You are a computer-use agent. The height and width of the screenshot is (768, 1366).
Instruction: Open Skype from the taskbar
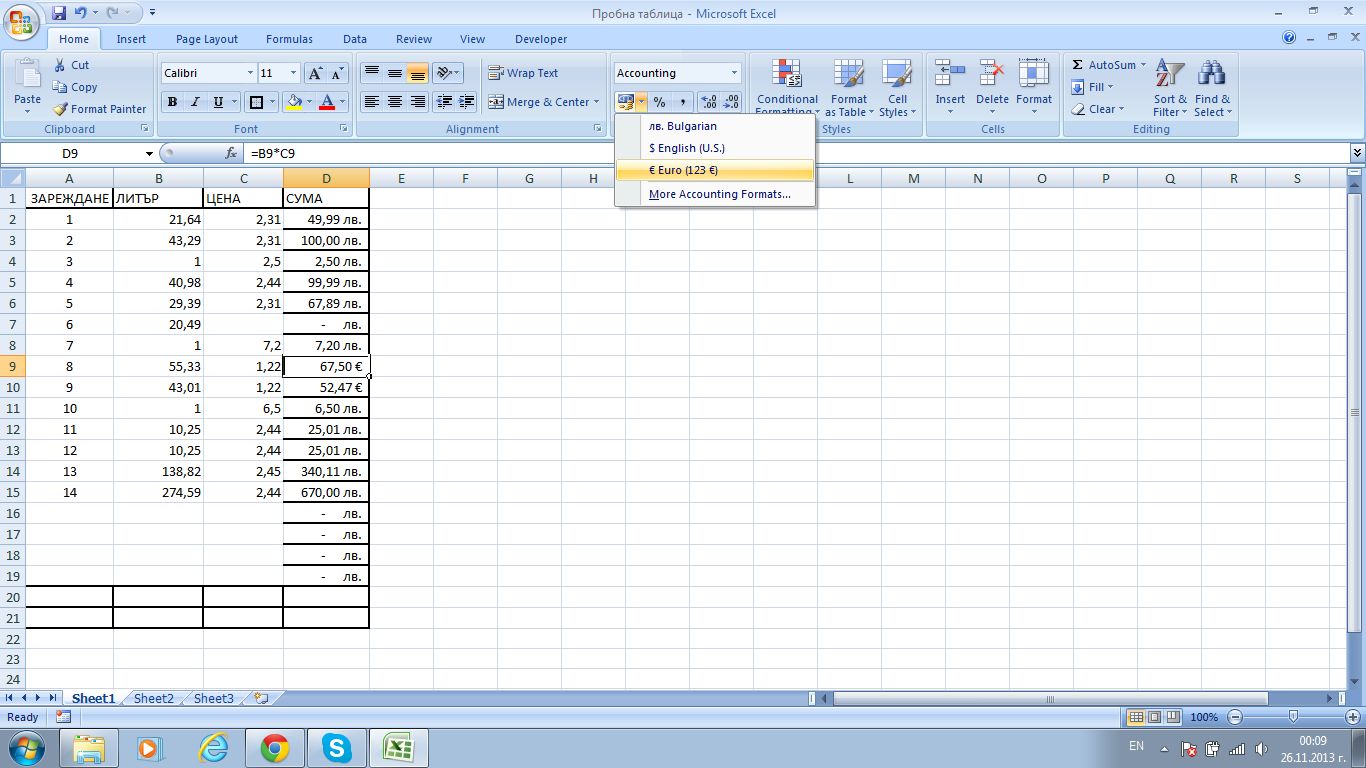(337, 747)
